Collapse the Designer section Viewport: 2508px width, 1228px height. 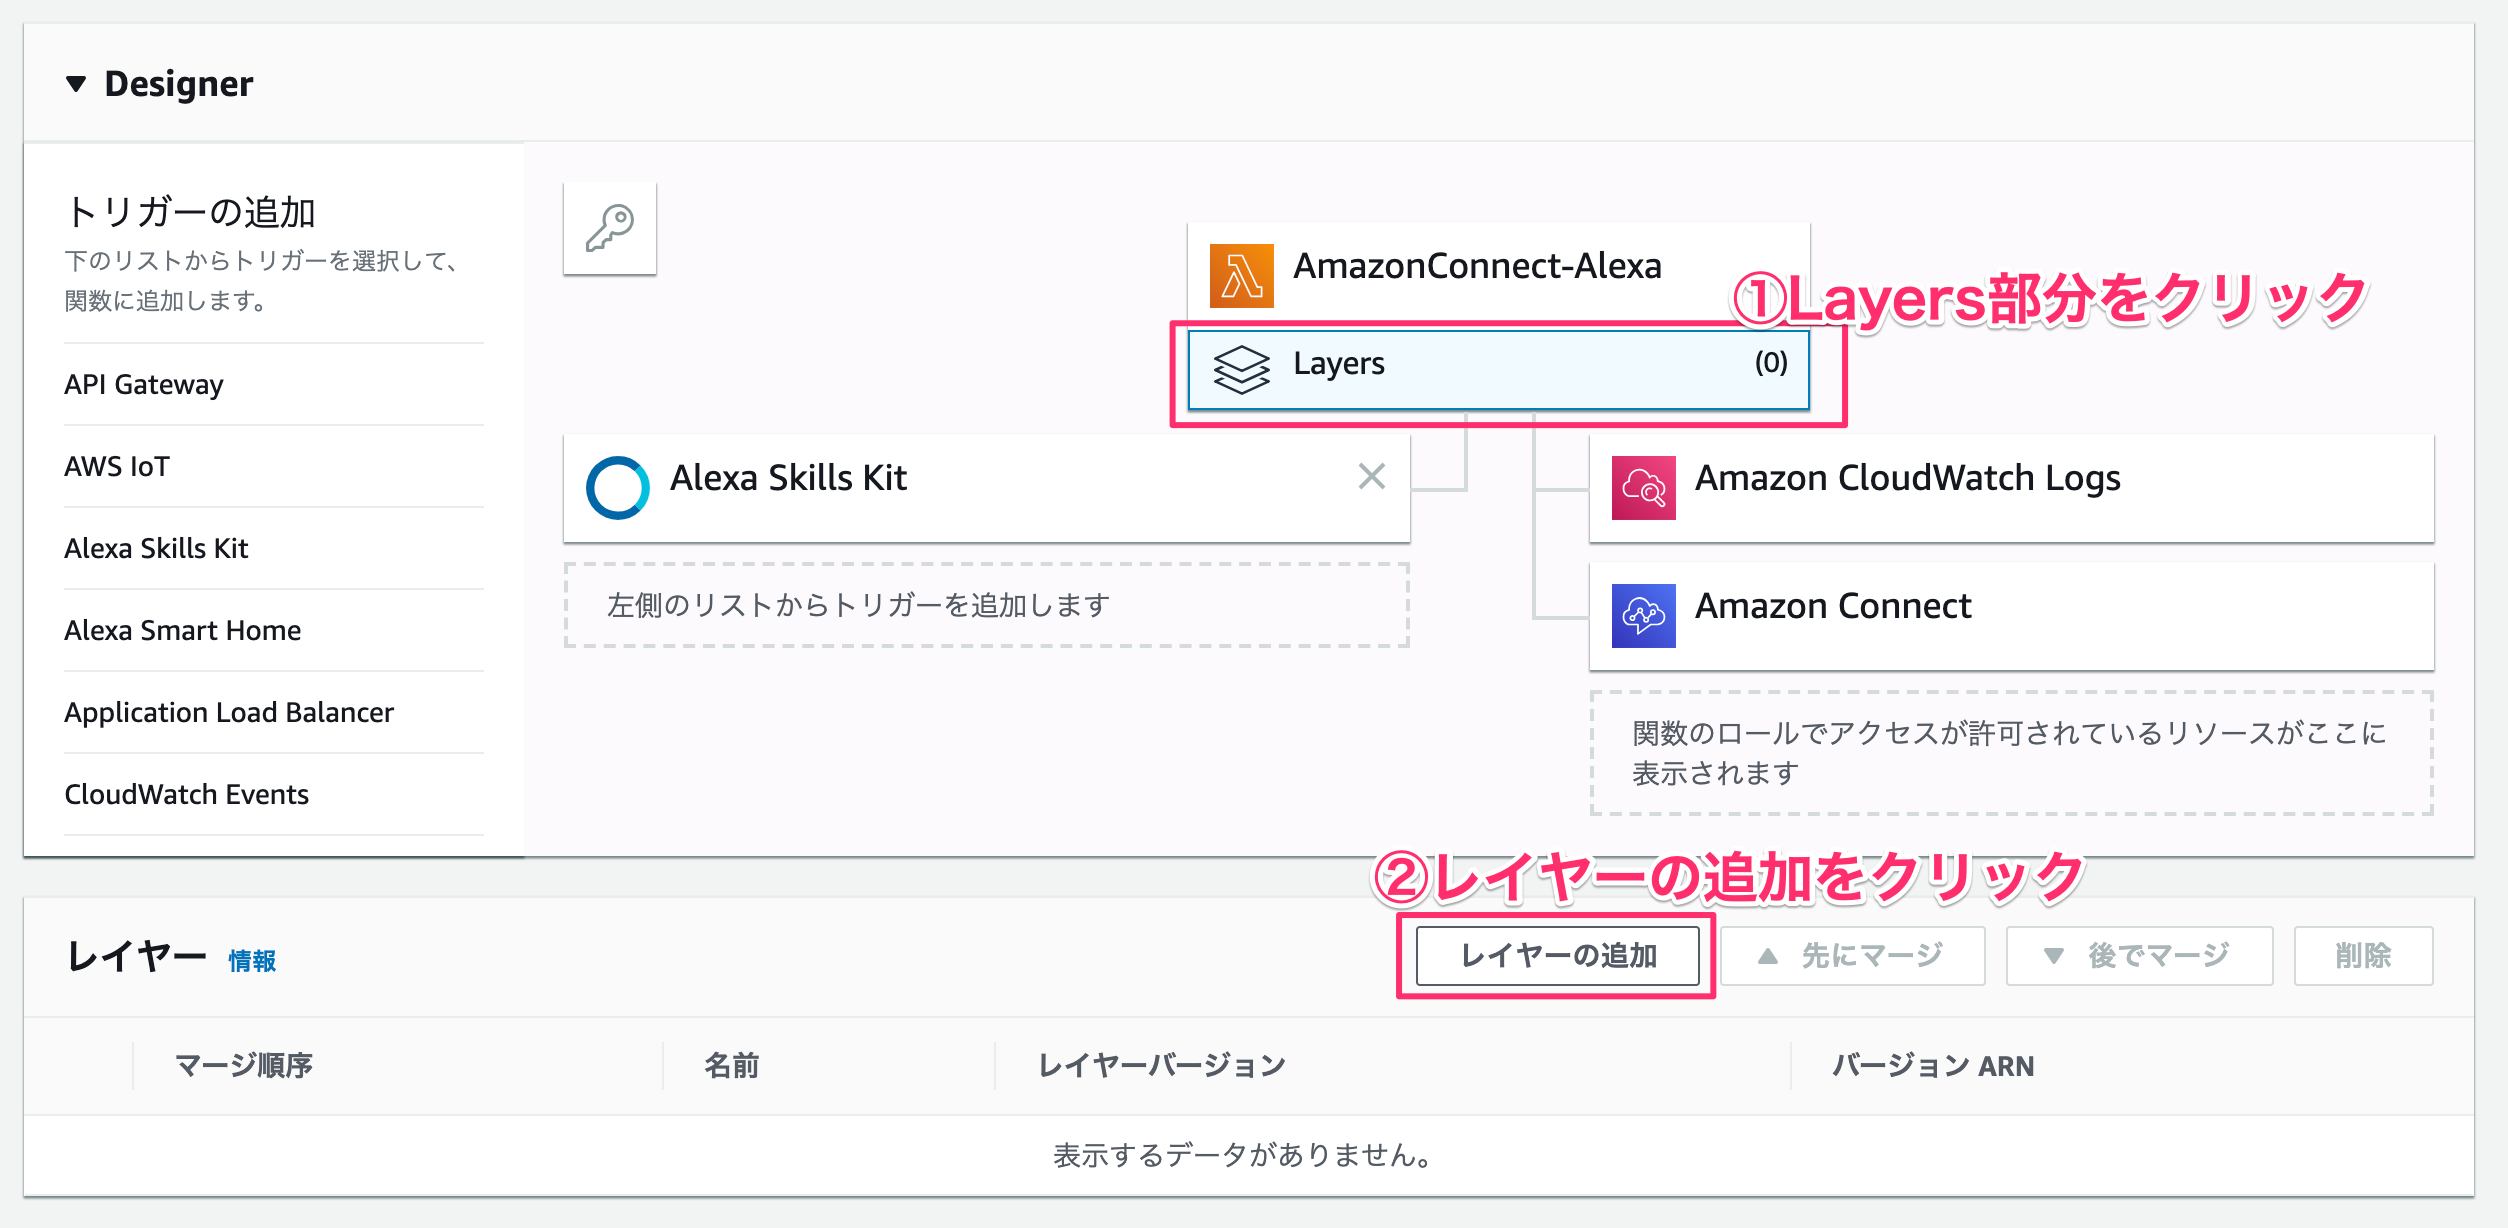pyautogui.click(x=76, y=84)
